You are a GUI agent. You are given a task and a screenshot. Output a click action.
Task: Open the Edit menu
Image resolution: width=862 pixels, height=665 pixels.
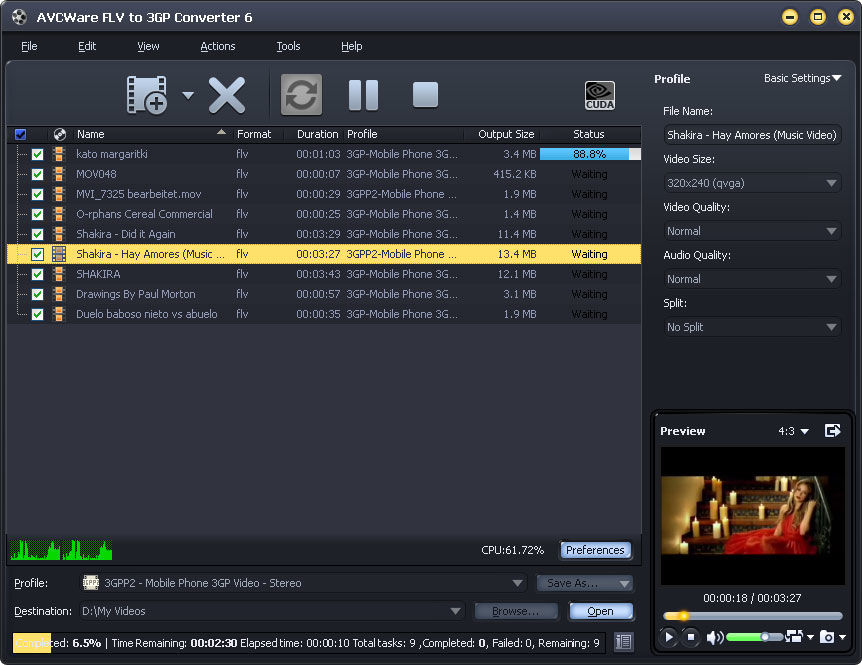click(87, 46)
